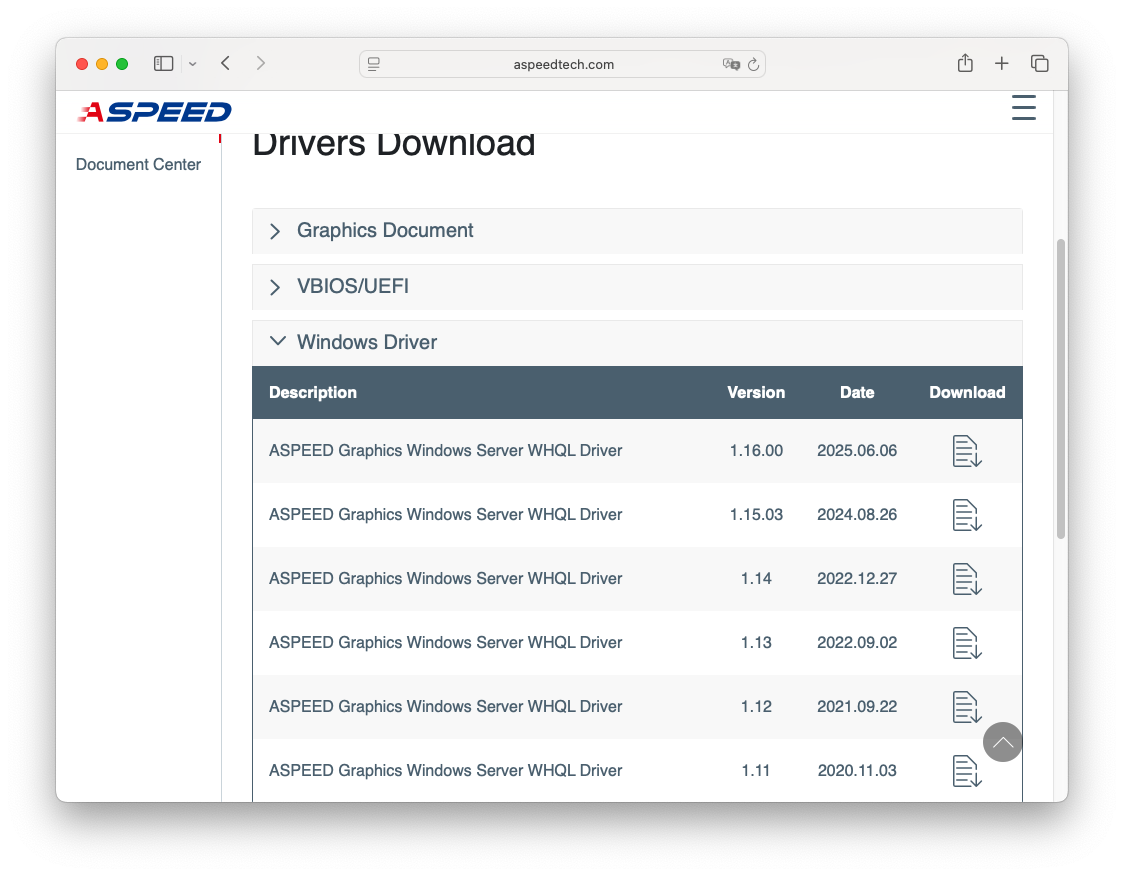Collapse the Windows Driver section
The width and height of the screenshot is (1124, 876).
367,342
